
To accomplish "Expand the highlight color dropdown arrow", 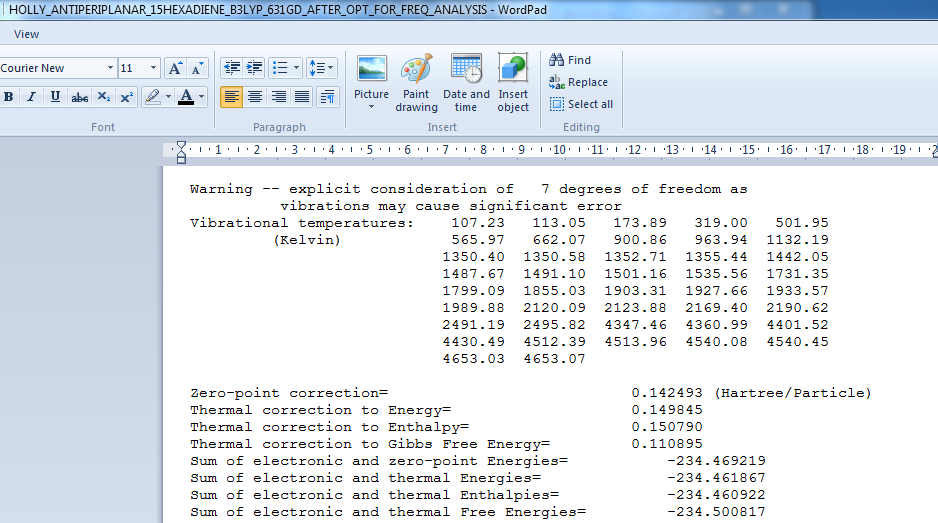I will pos(168,97).
